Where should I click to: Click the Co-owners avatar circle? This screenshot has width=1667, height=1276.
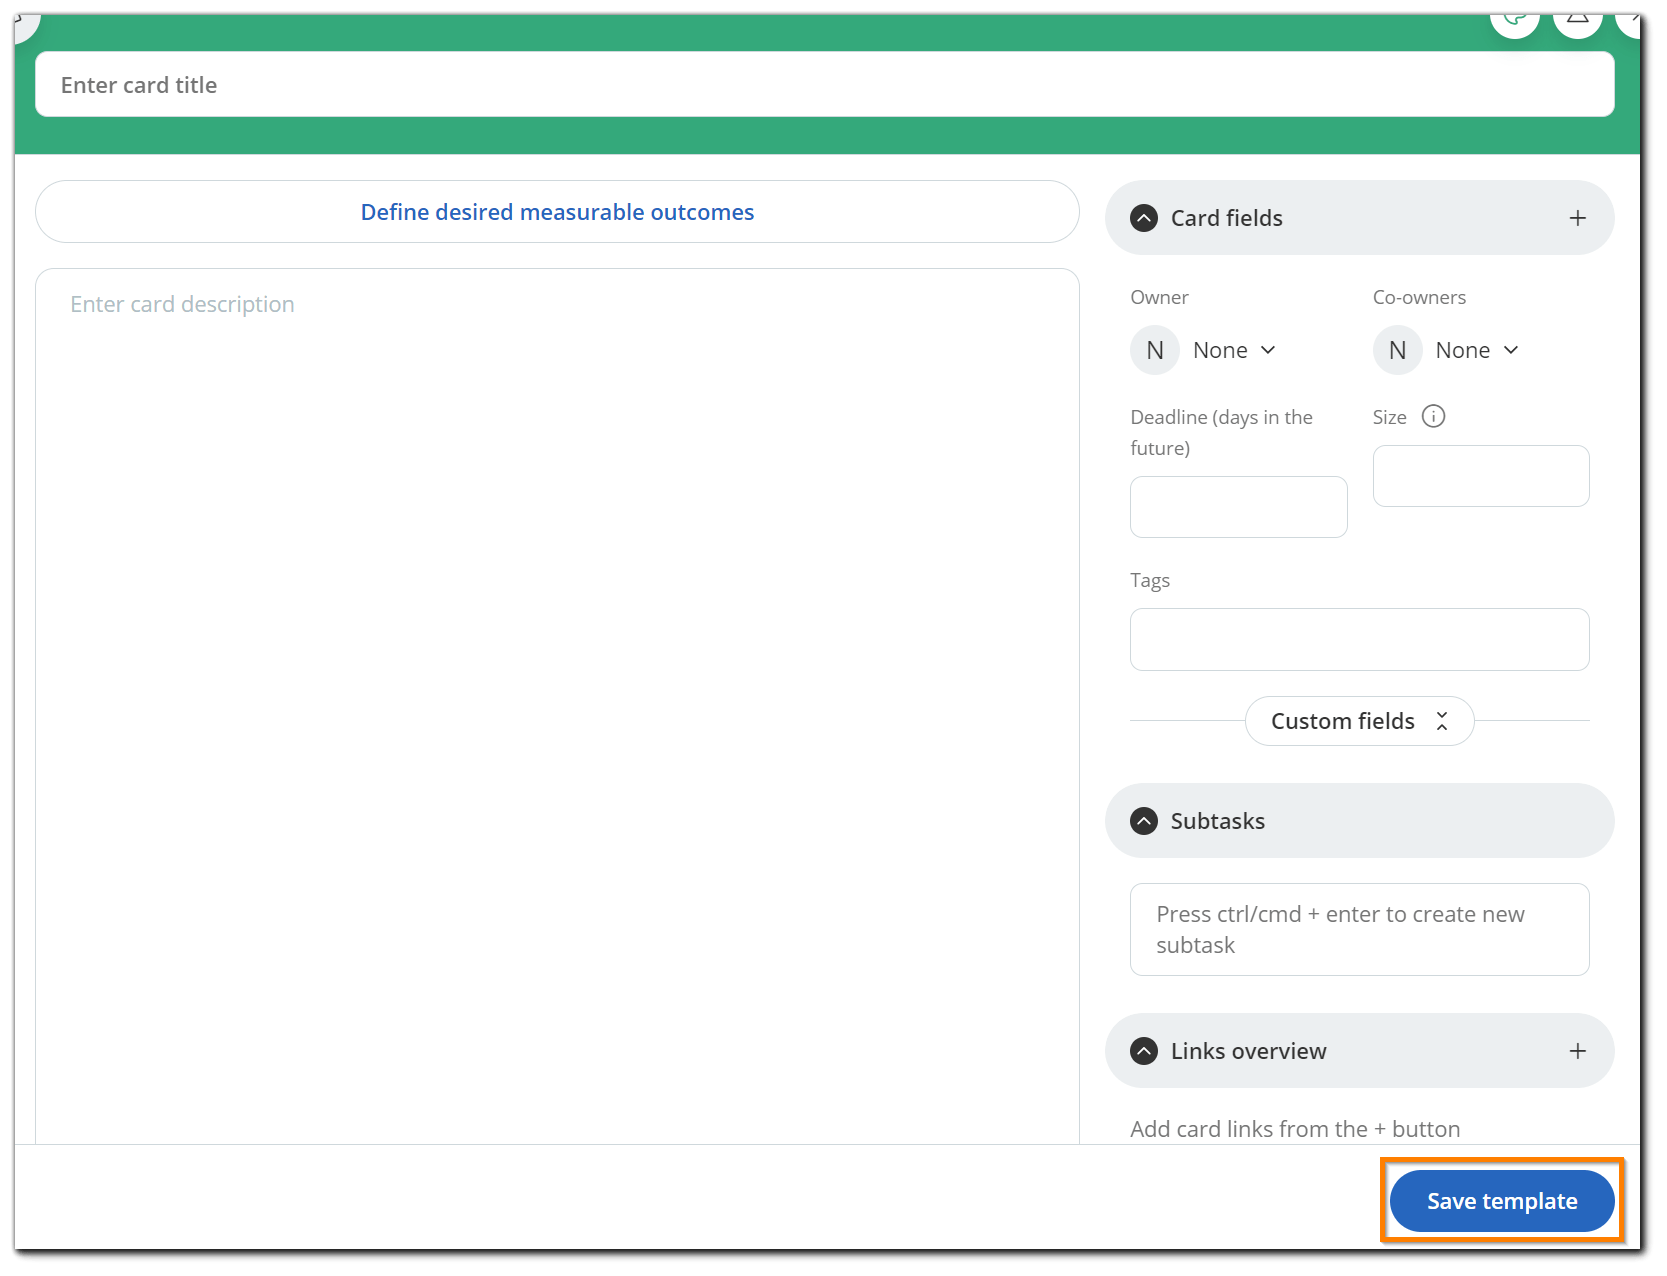point(1397,349)
